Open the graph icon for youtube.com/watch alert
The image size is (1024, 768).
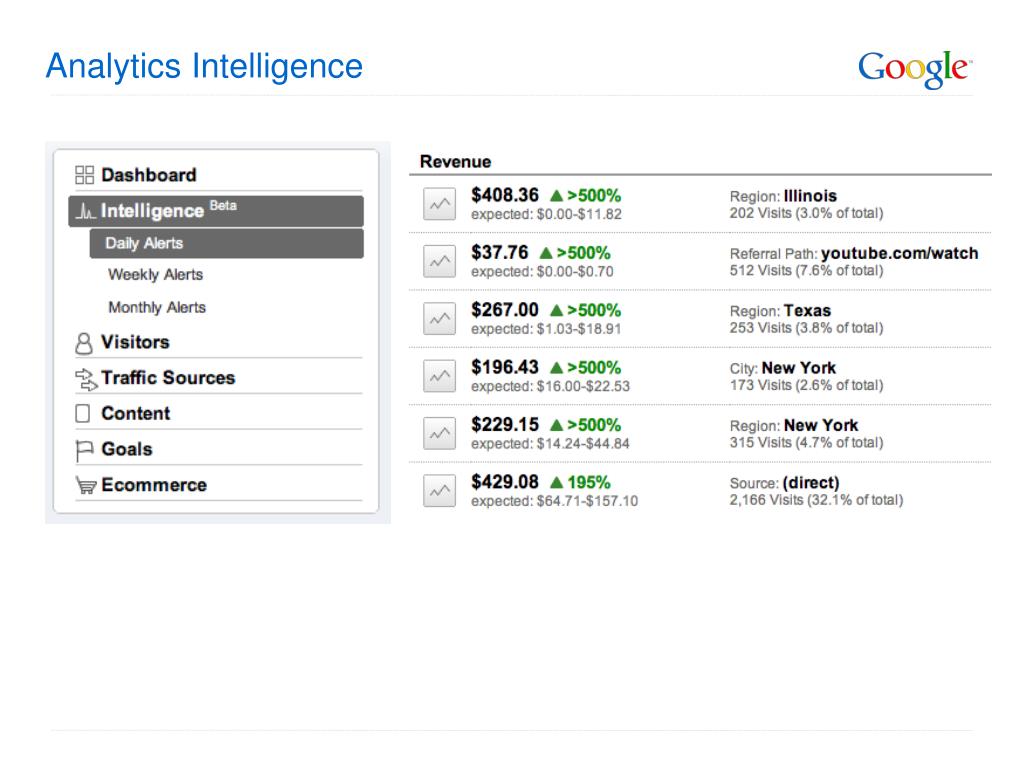click(x=440, y=261)
